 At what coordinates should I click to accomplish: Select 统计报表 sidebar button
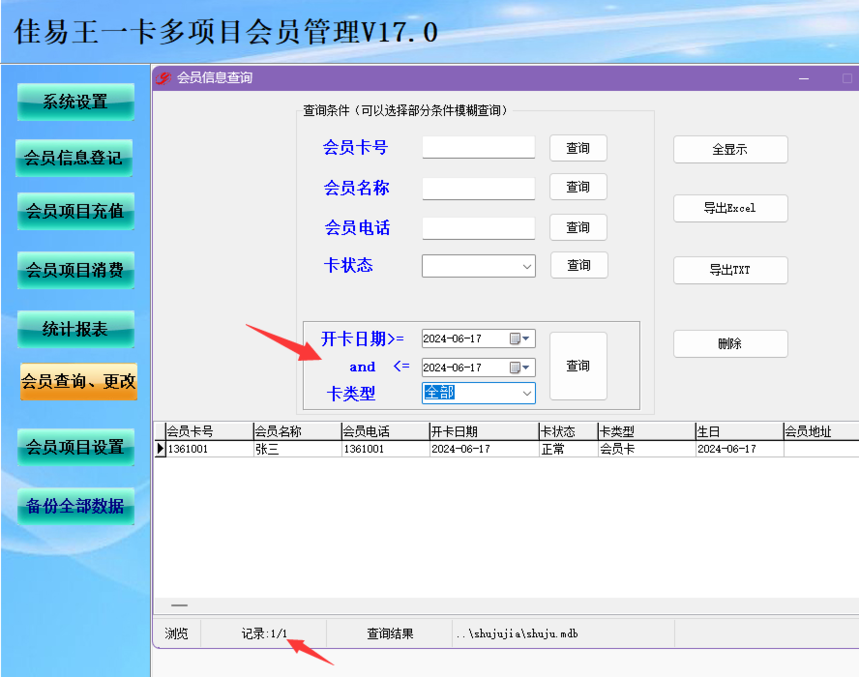76,329
